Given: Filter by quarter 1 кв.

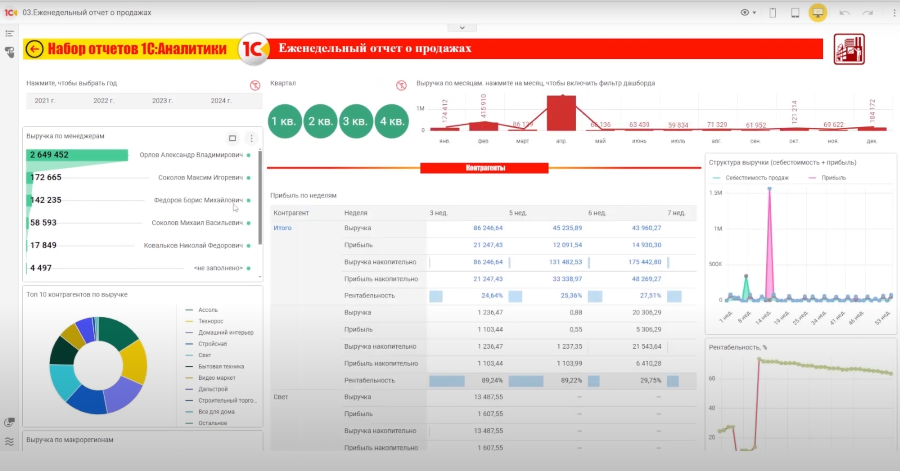Looking at the screenshot, I should pos(285,121).
